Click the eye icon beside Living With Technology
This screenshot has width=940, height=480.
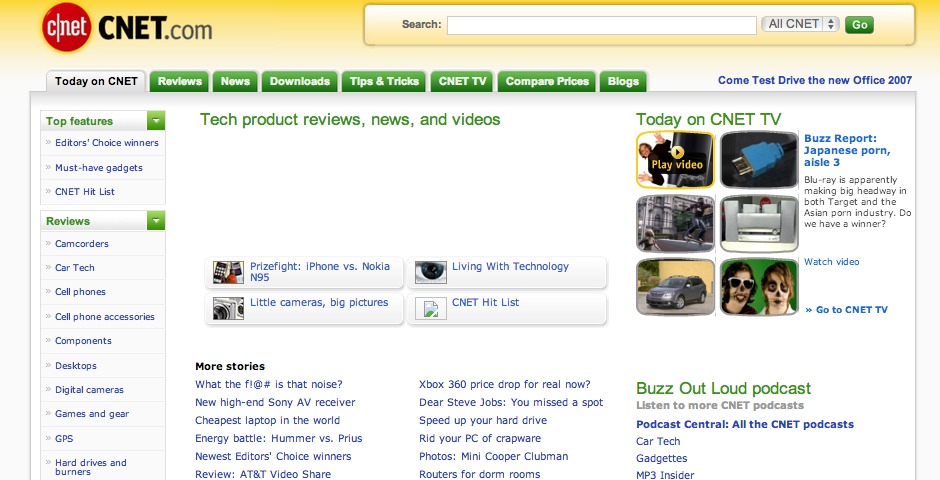(x=430, y=272)
